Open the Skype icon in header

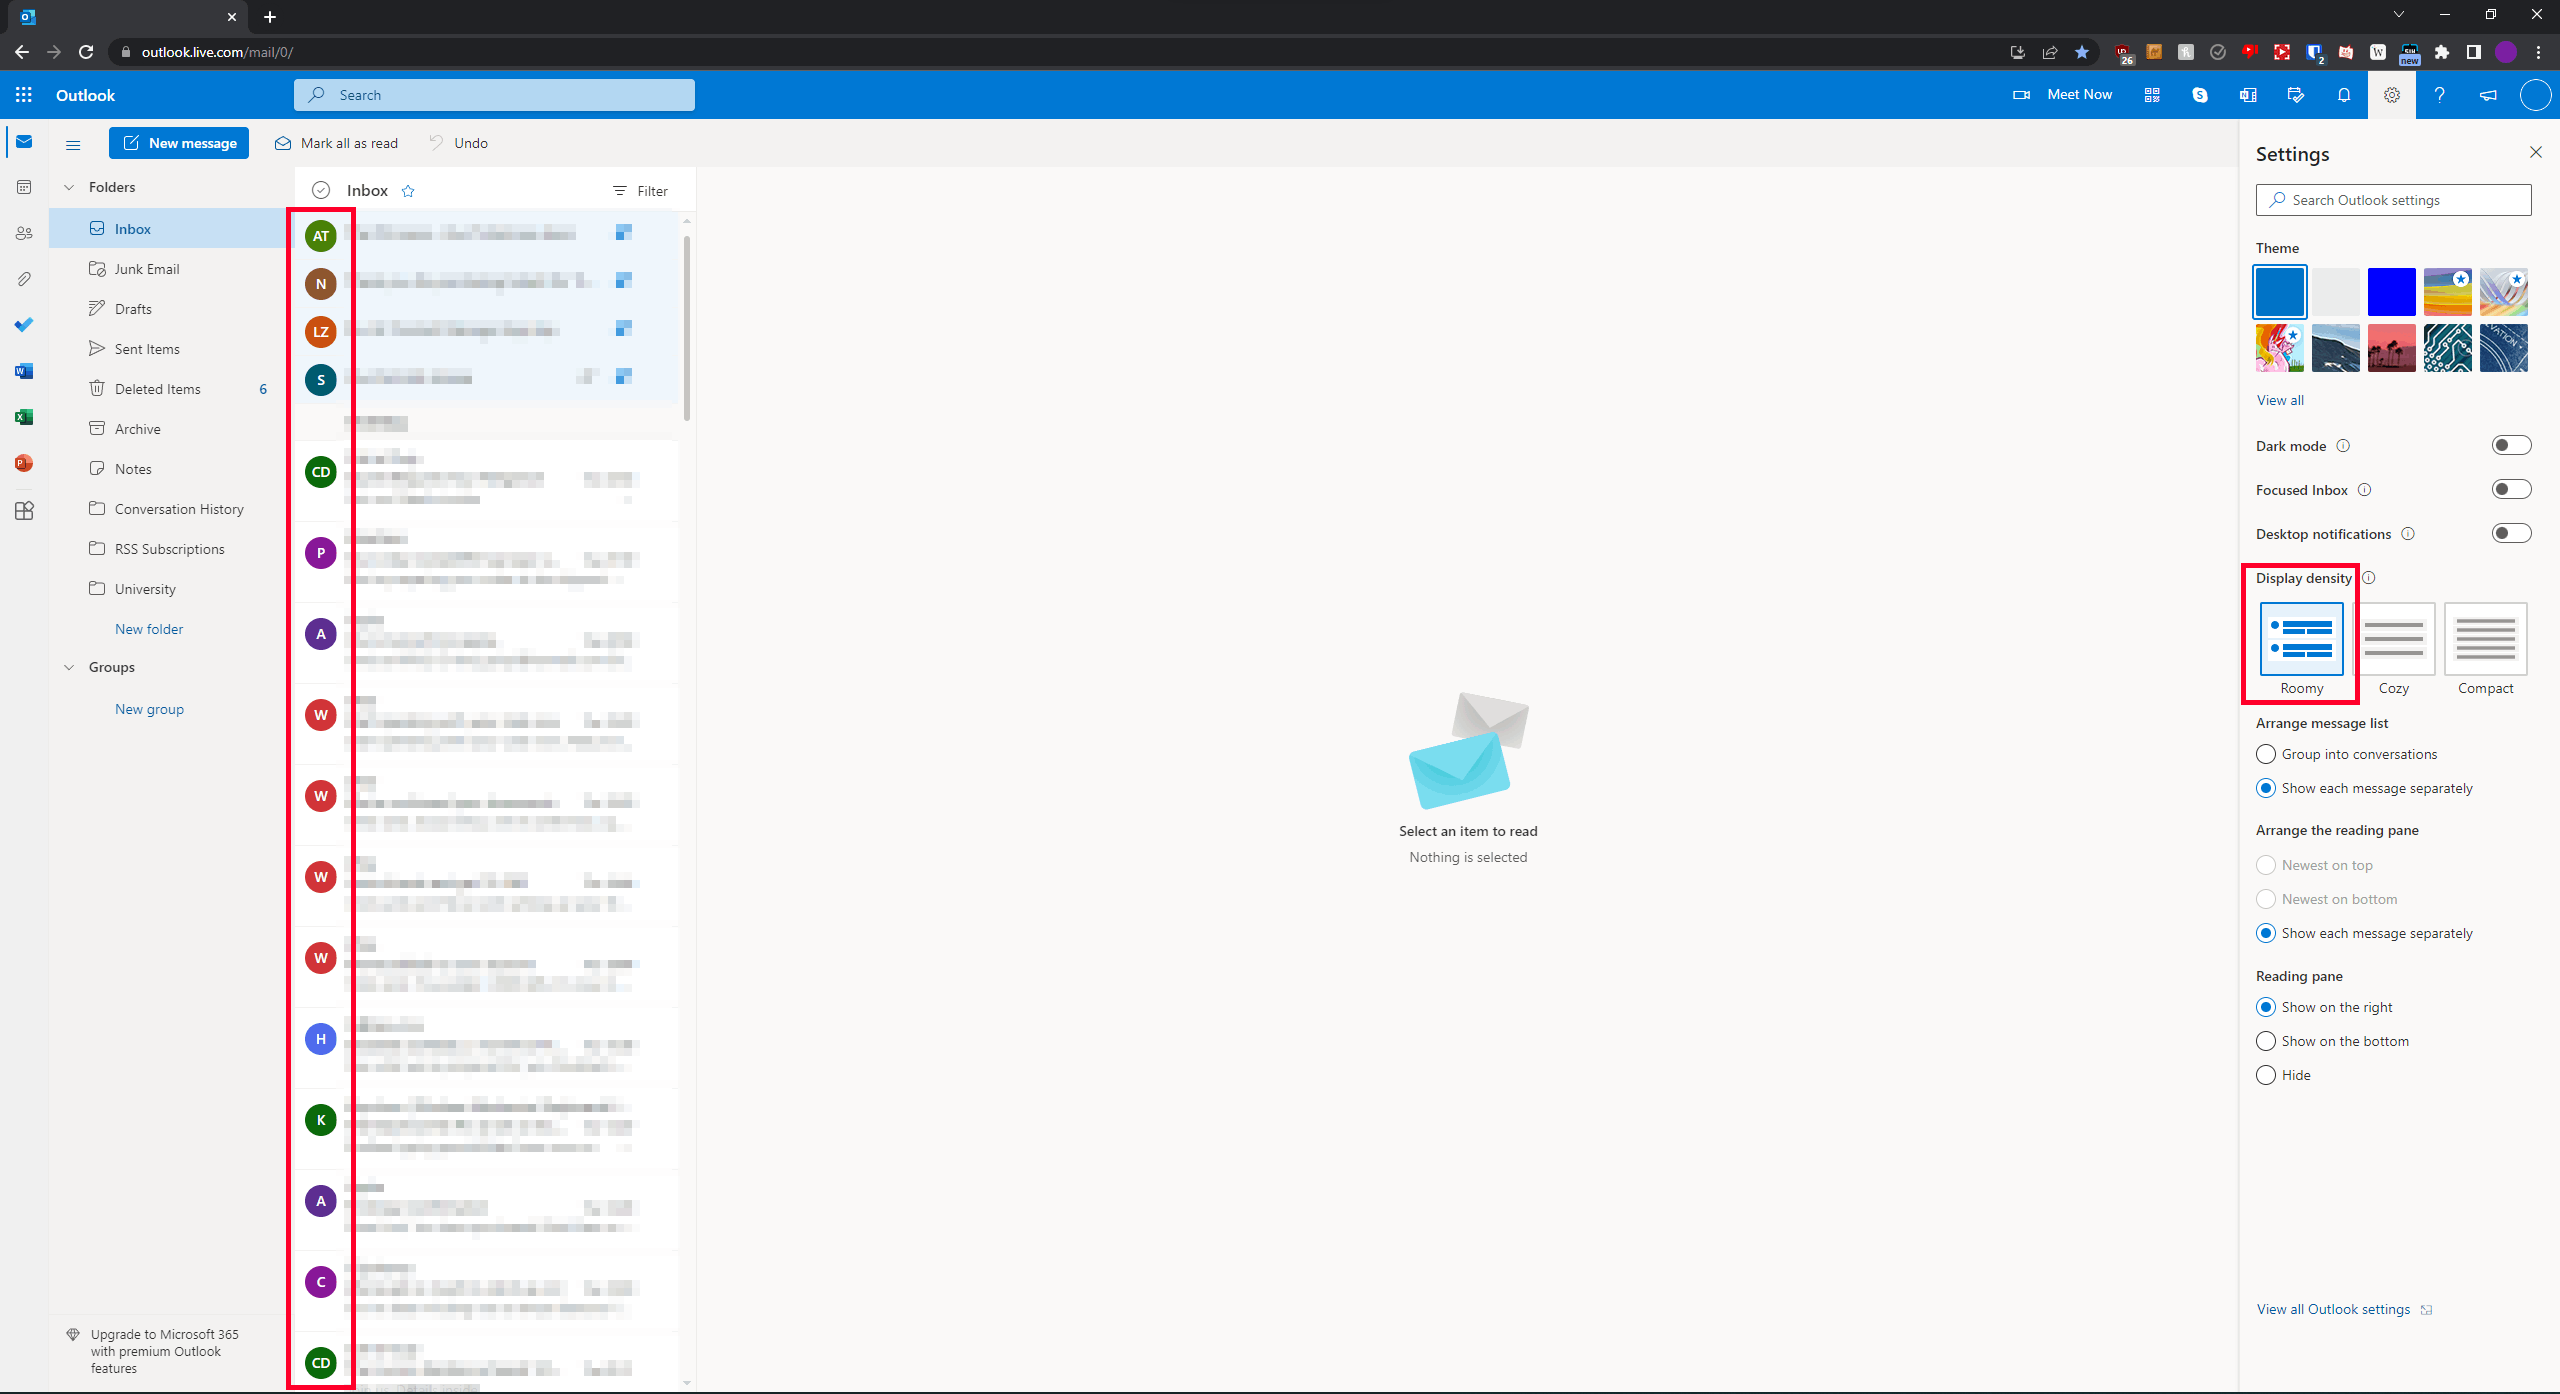[2200, 95]
